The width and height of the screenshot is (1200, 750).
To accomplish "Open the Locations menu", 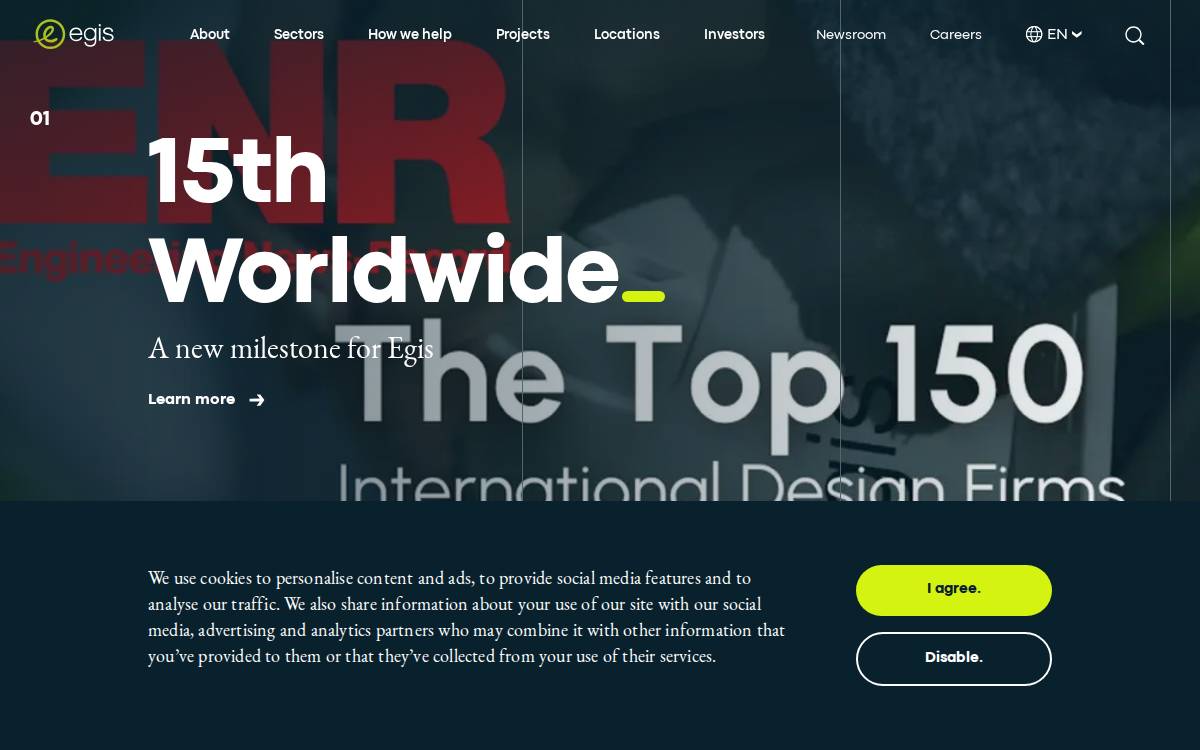I will (627, 34).
